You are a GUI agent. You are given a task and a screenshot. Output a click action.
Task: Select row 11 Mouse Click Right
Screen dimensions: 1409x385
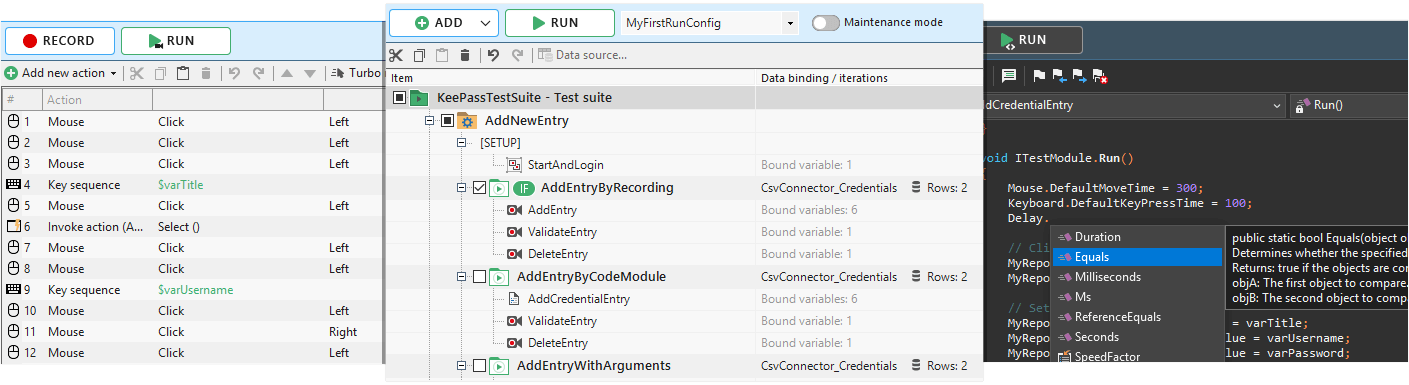pyautogui.click(x=192, y=332)
